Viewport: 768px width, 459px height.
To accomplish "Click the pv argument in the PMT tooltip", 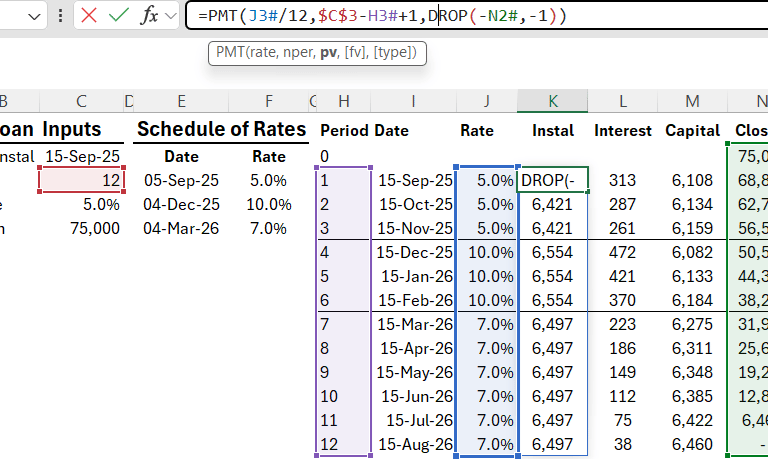I will pos(328,52).
